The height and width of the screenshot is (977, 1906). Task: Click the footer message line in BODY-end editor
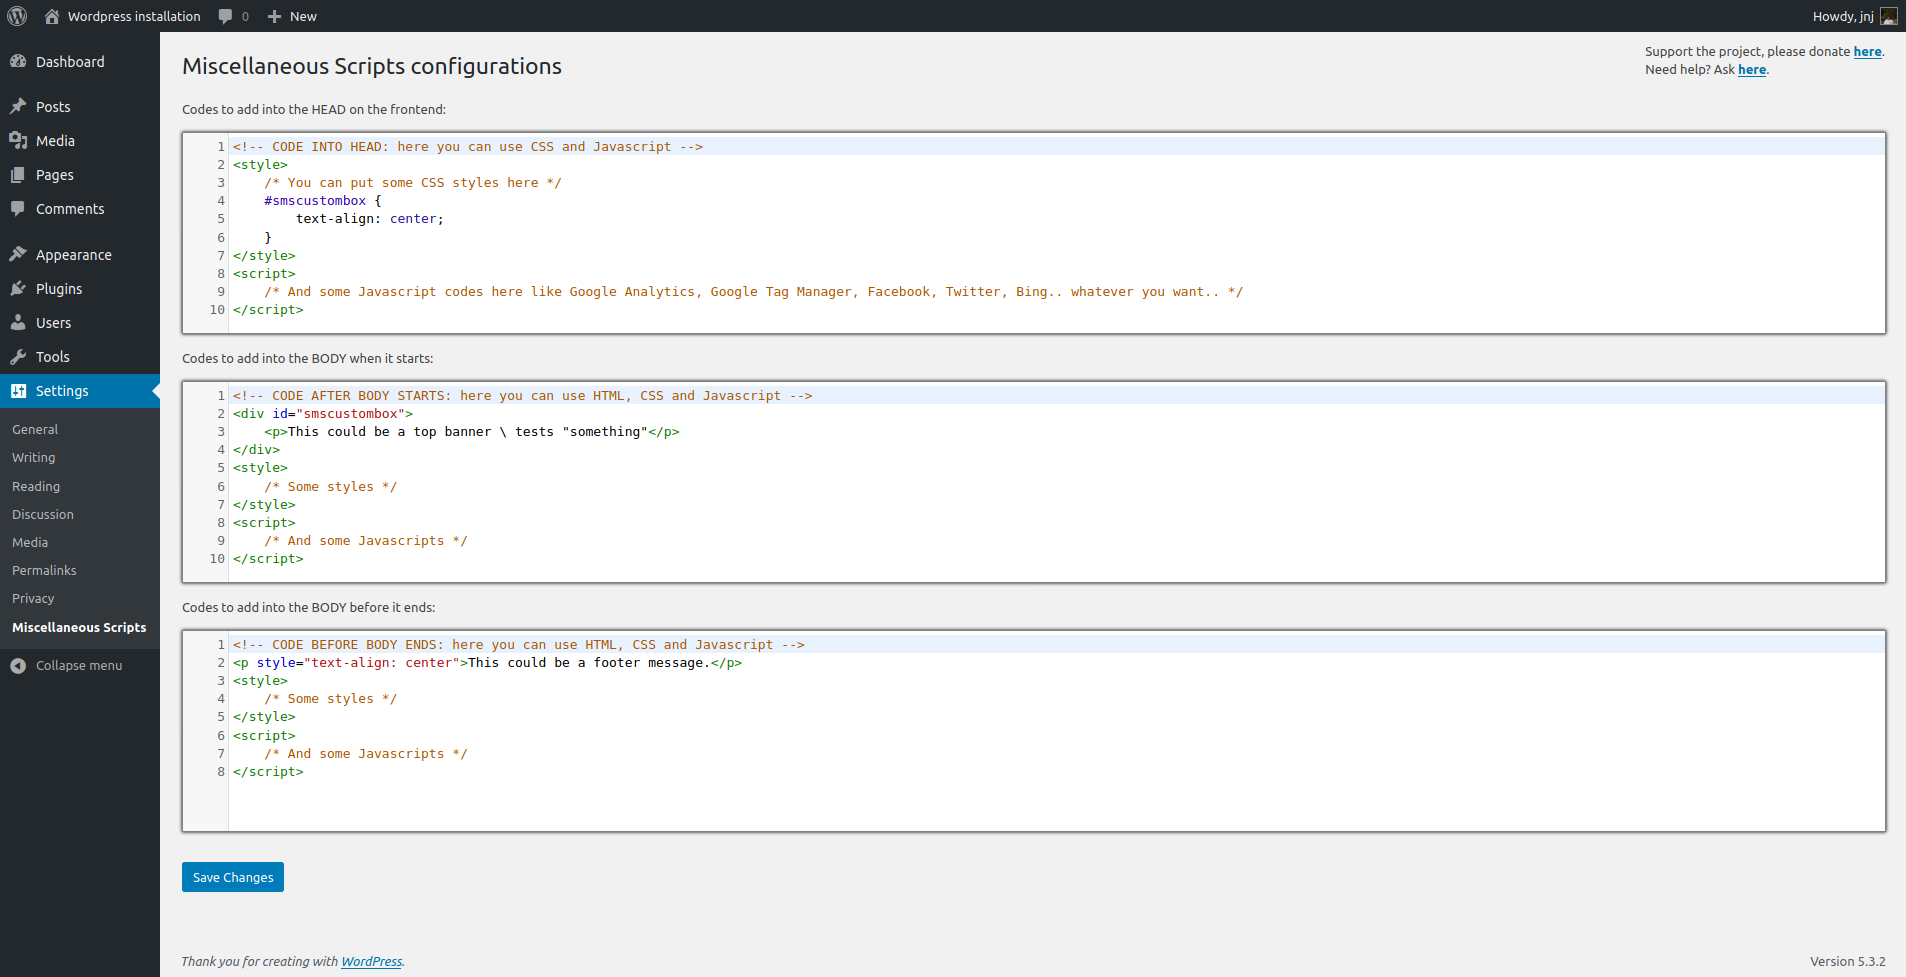[x=488, y=662]
